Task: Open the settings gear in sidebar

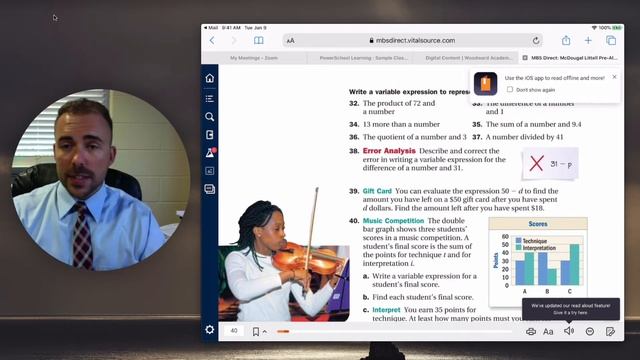Action: (x=210, y=330)
